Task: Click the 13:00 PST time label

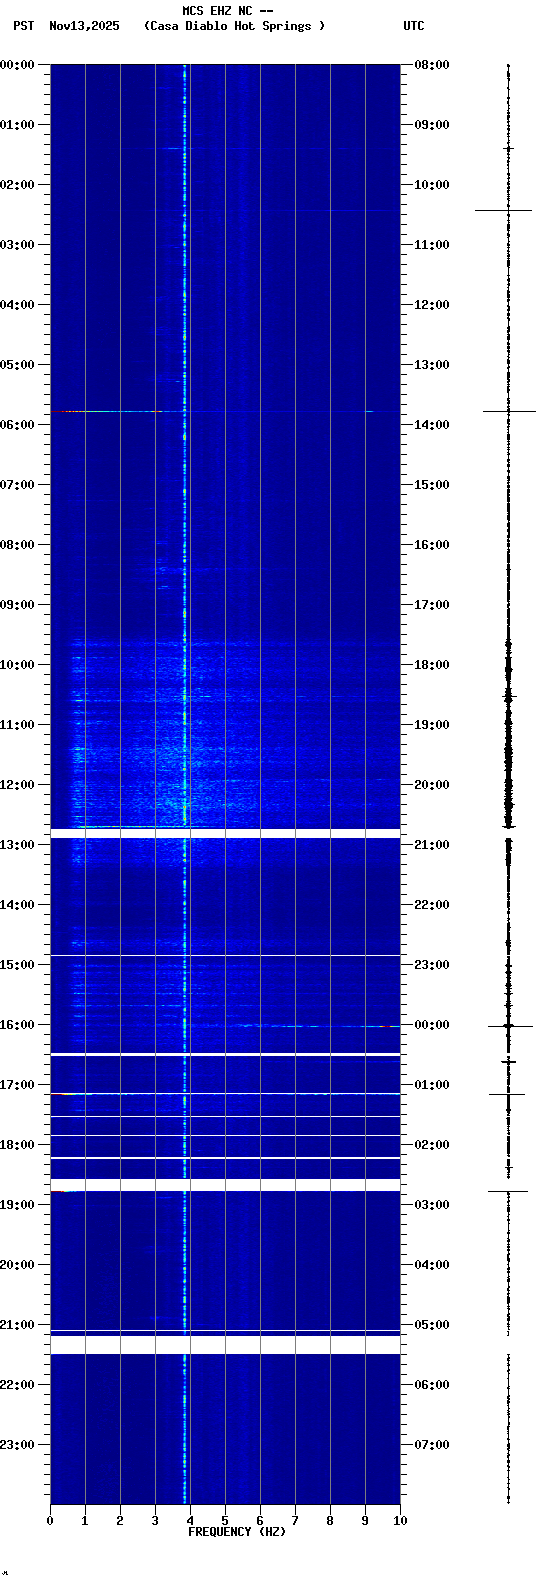Action: pyautogui.click(x=18, y=845)
